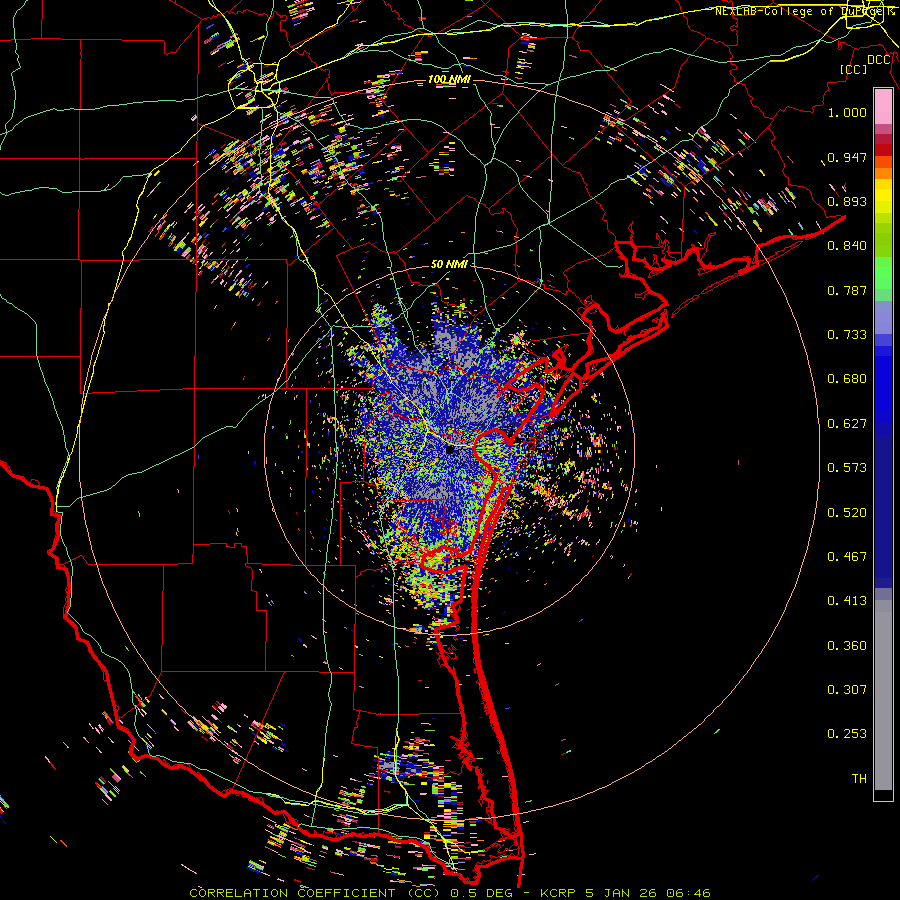This screenshot has width=900, height=900.
Task: Click the gray lower segment of the color bar
Action: tap(883, 695)
